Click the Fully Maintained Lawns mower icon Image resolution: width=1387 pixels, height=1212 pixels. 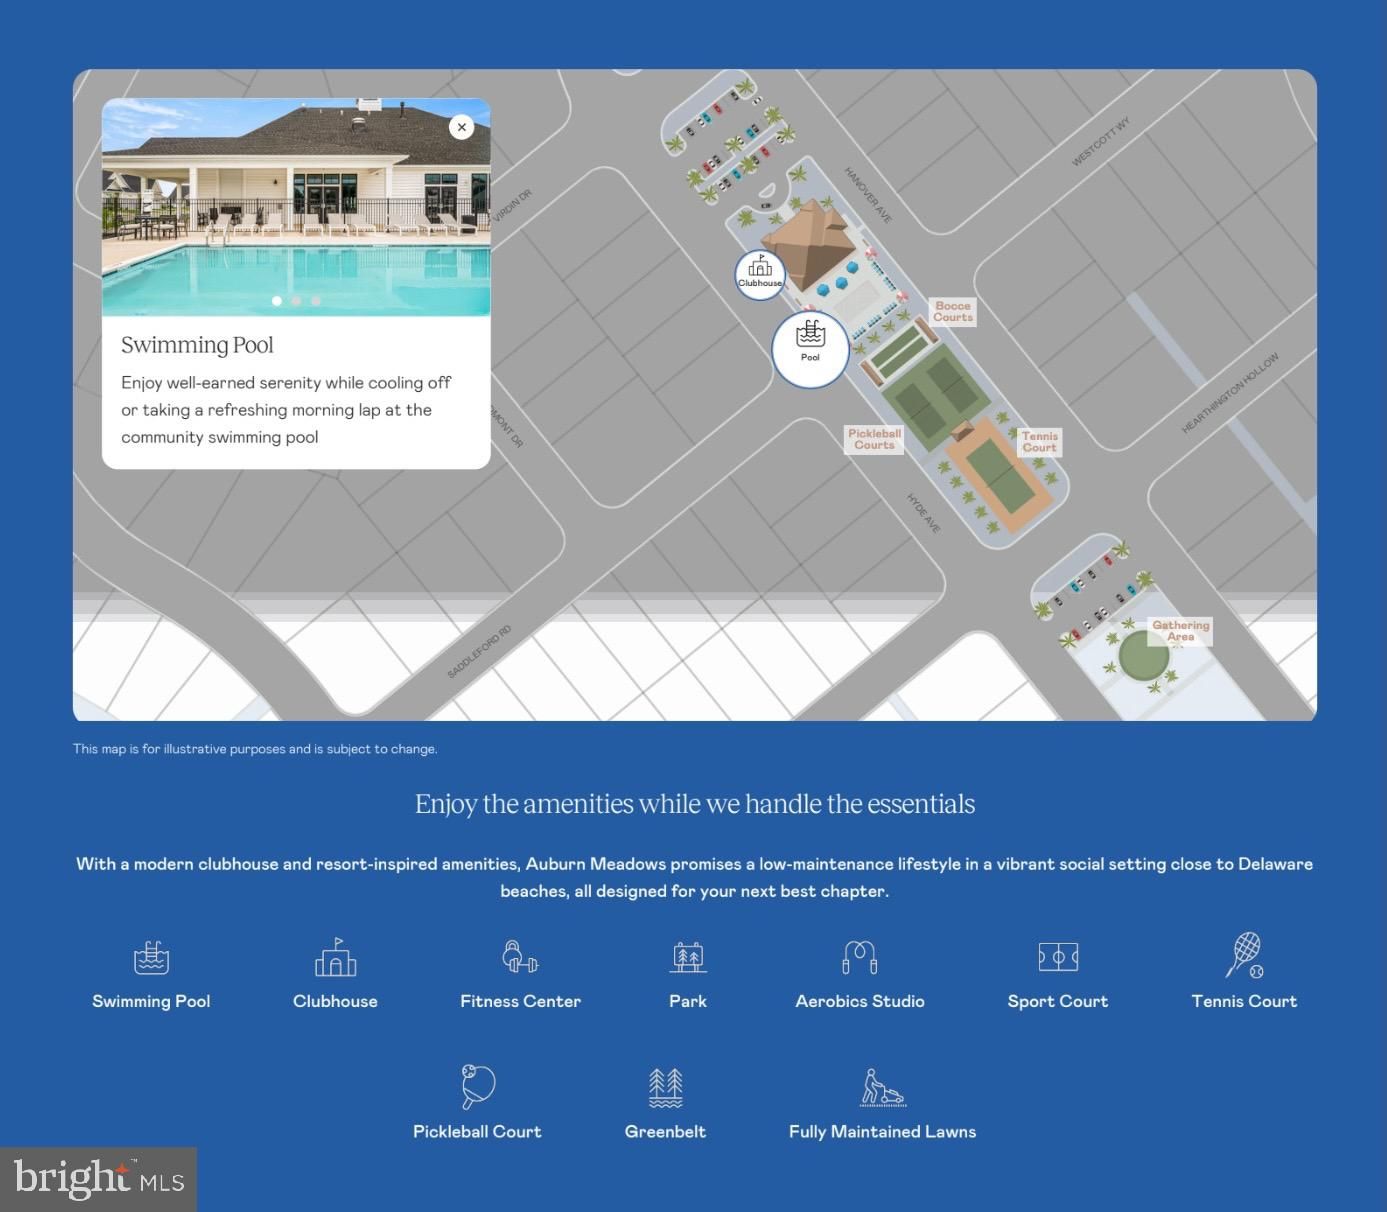[x=882, y=1087]
